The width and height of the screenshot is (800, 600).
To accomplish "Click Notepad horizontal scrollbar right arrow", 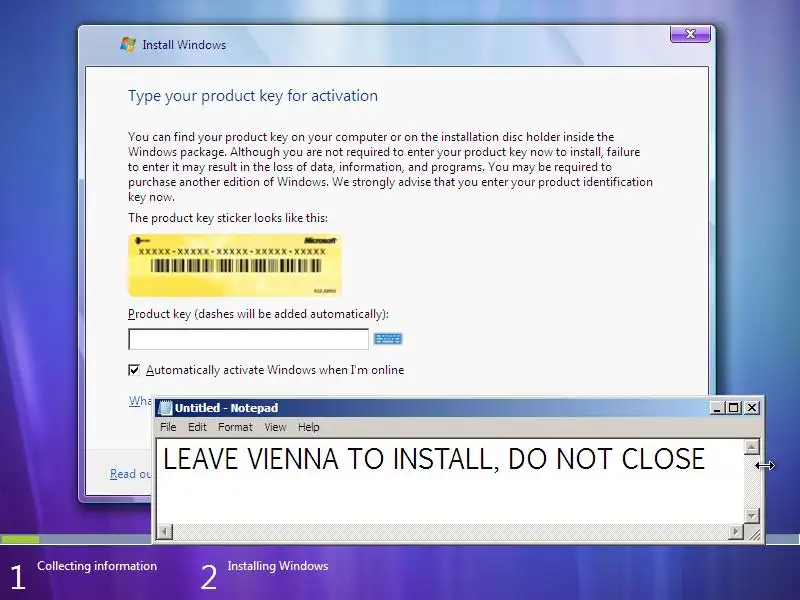I will coord(736,532).
